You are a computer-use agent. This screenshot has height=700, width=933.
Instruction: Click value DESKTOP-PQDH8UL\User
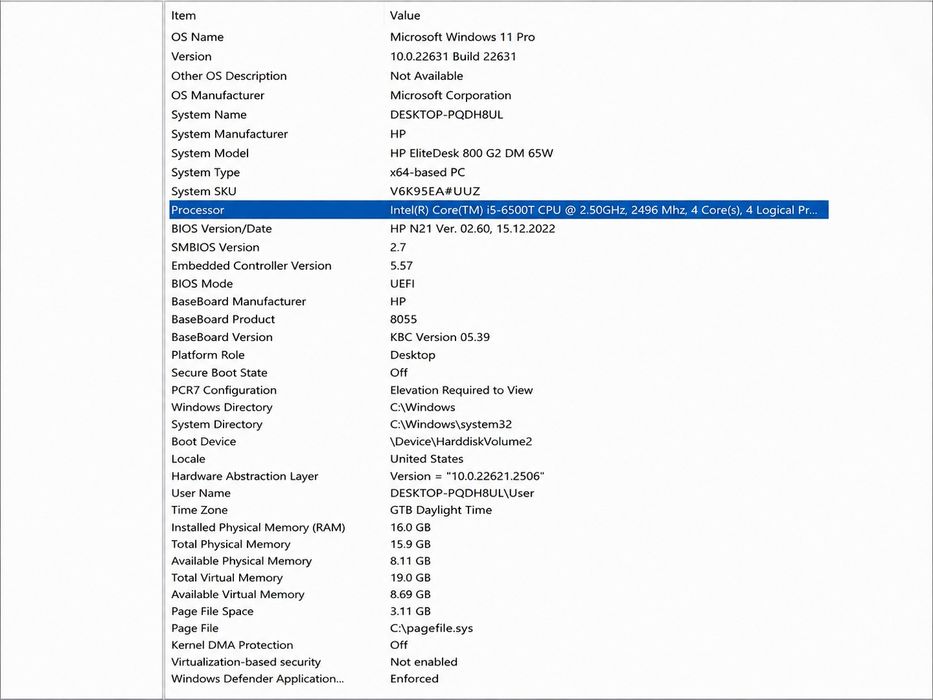pos(462,493)
